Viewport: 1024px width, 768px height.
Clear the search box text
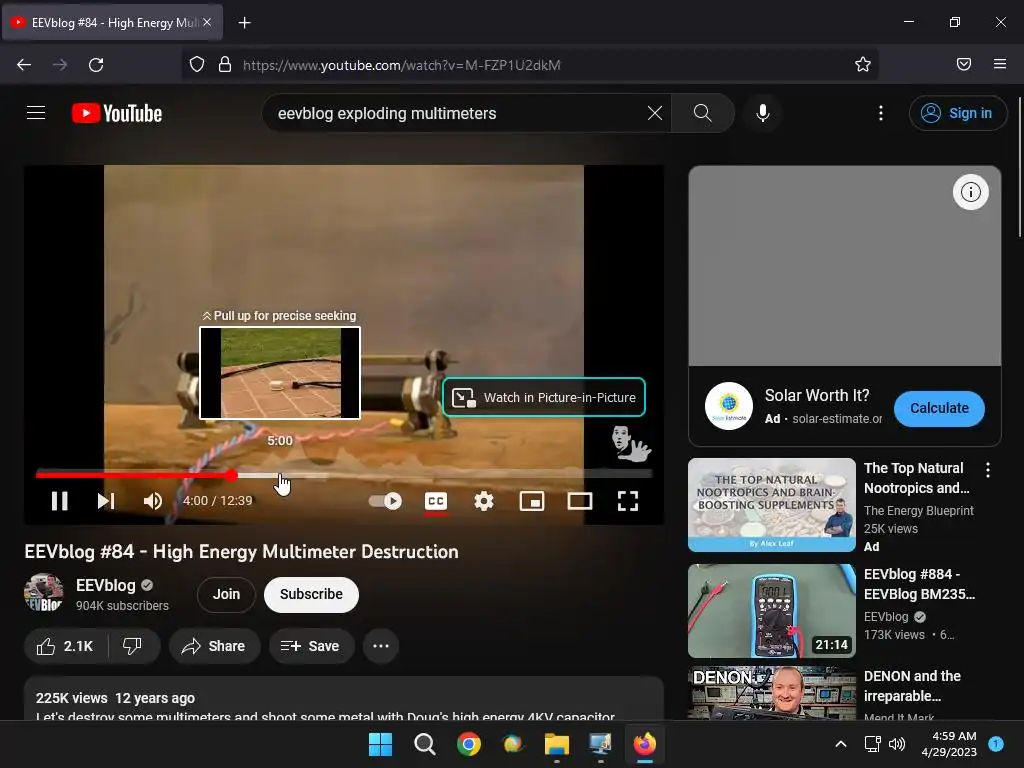tap(654, 113)
